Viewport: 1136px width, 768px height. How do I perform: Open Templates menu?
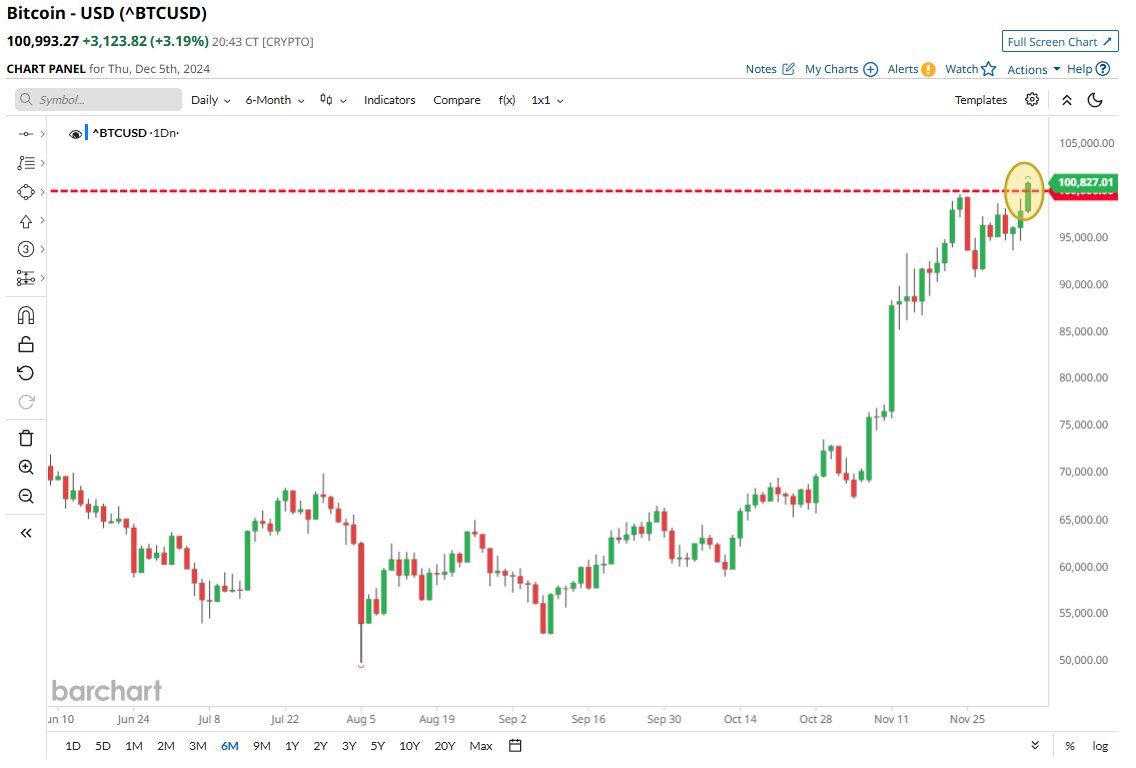(980, 100)
